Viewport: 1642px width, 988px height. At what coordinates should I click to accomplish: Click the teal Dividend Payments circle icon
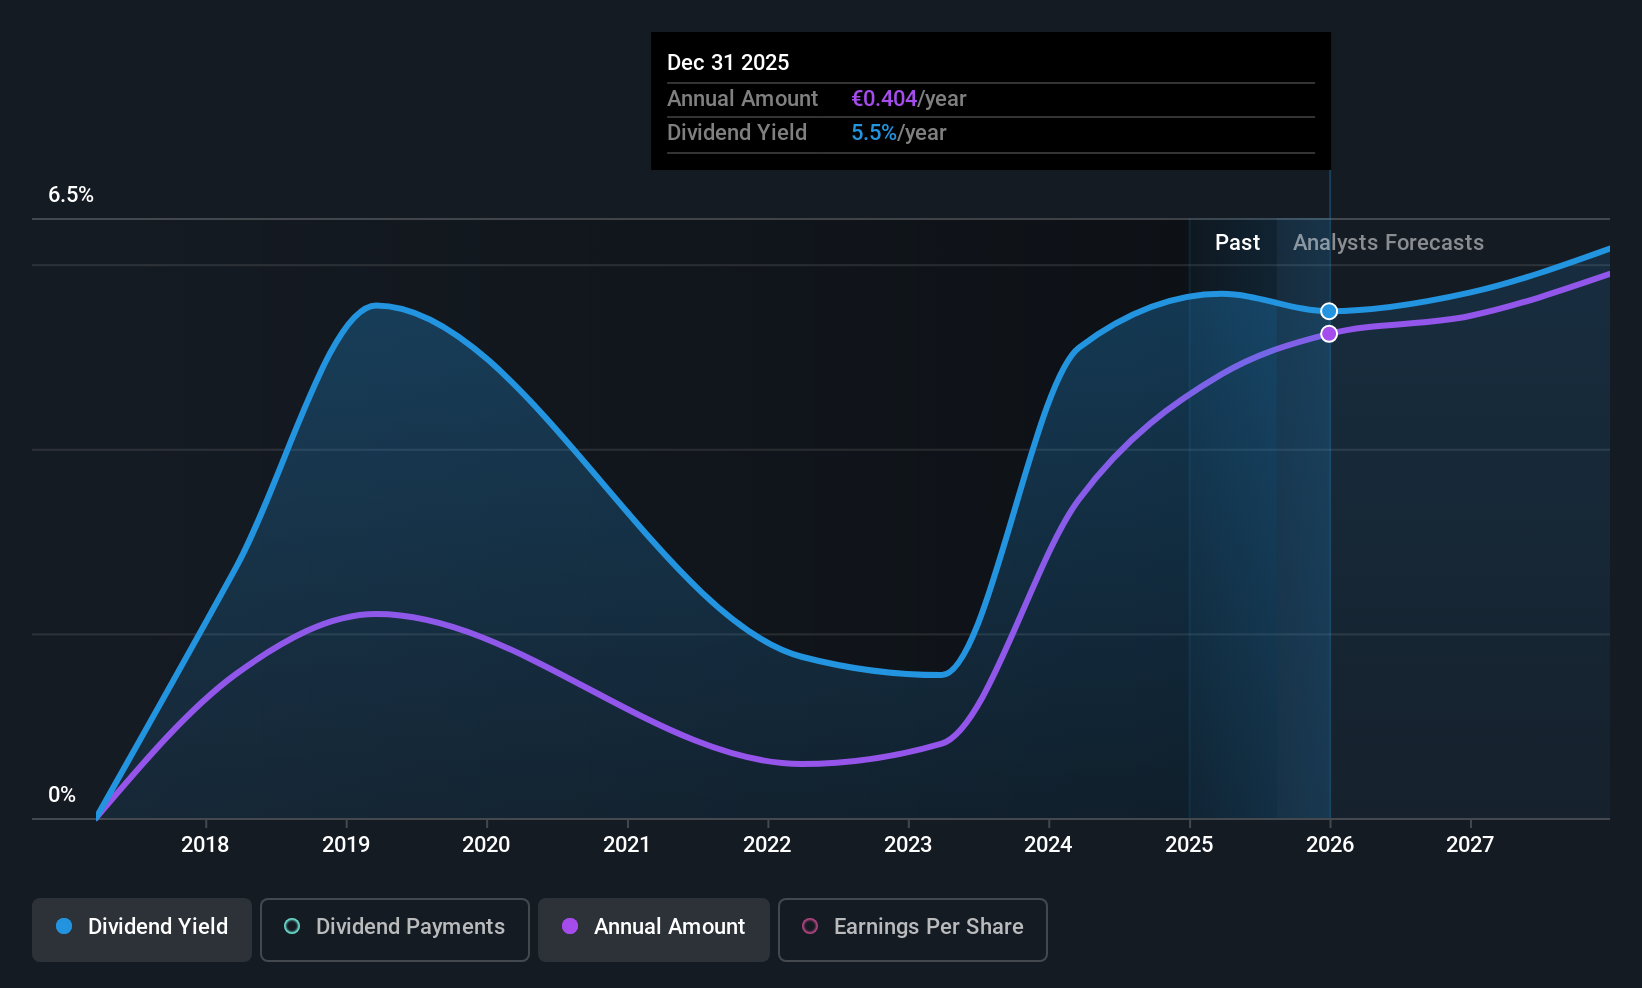292,926
